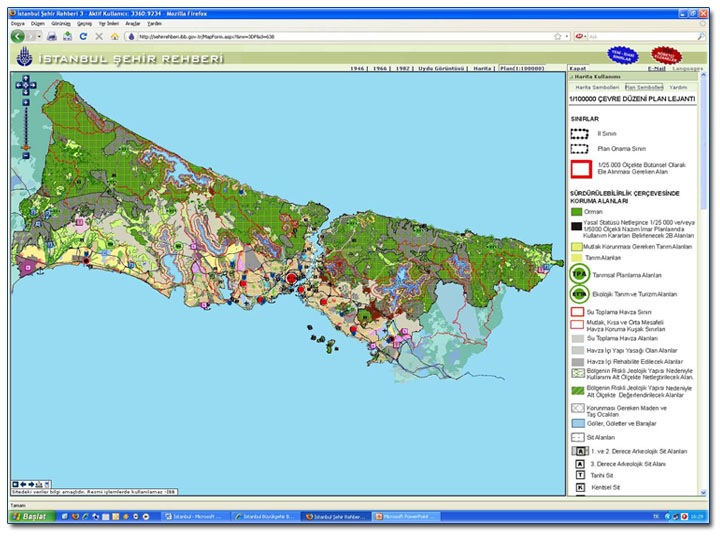Select the Plan(1:100000) view
Image resolution: width=720 pixels, height=536 pixels.
pyautogui.click(x=522, y=68)
